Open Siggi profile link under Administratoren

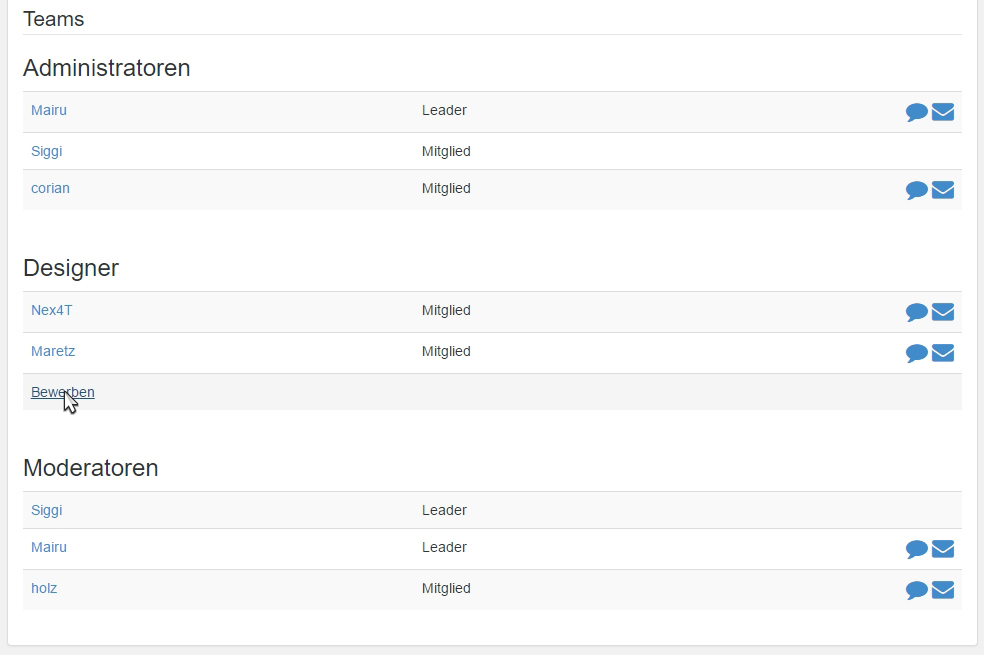tap(46, 152)
